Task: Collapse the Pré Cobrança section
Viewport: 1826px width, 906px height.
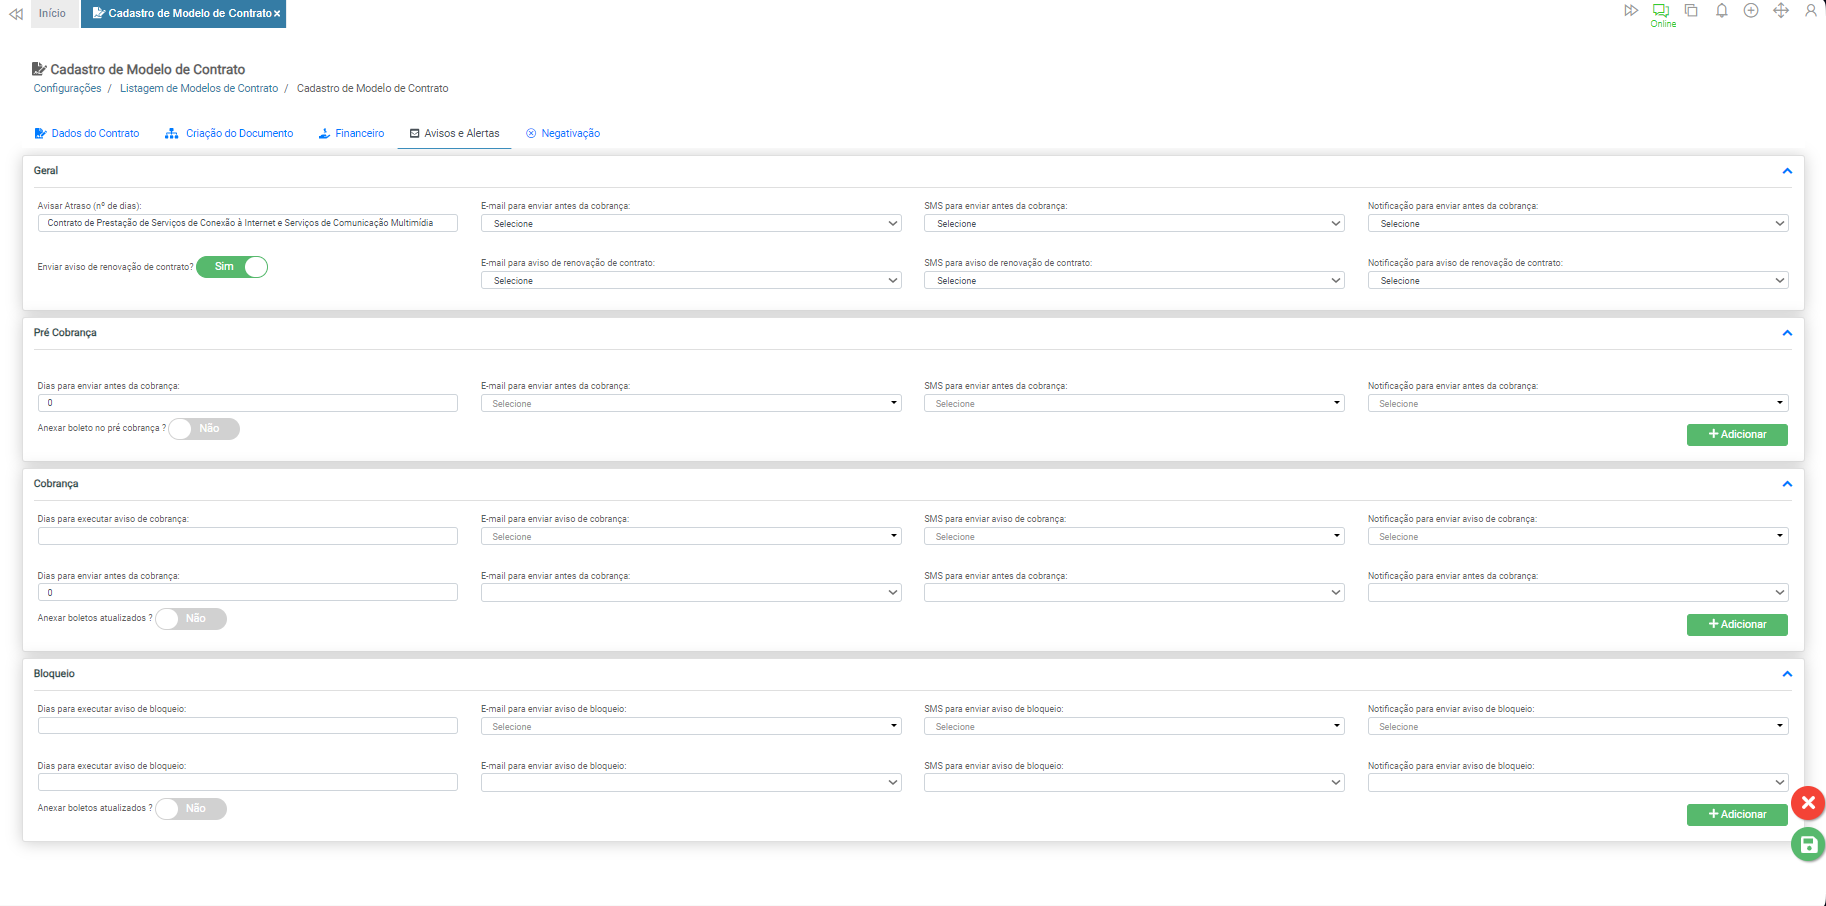Action: click(x=1787, y=333)
